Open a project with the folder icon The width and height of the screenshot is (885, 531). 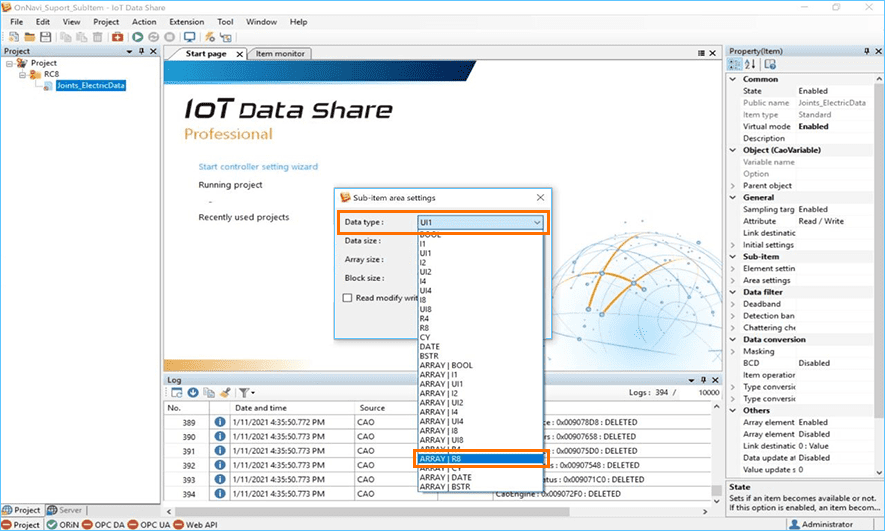29,37
